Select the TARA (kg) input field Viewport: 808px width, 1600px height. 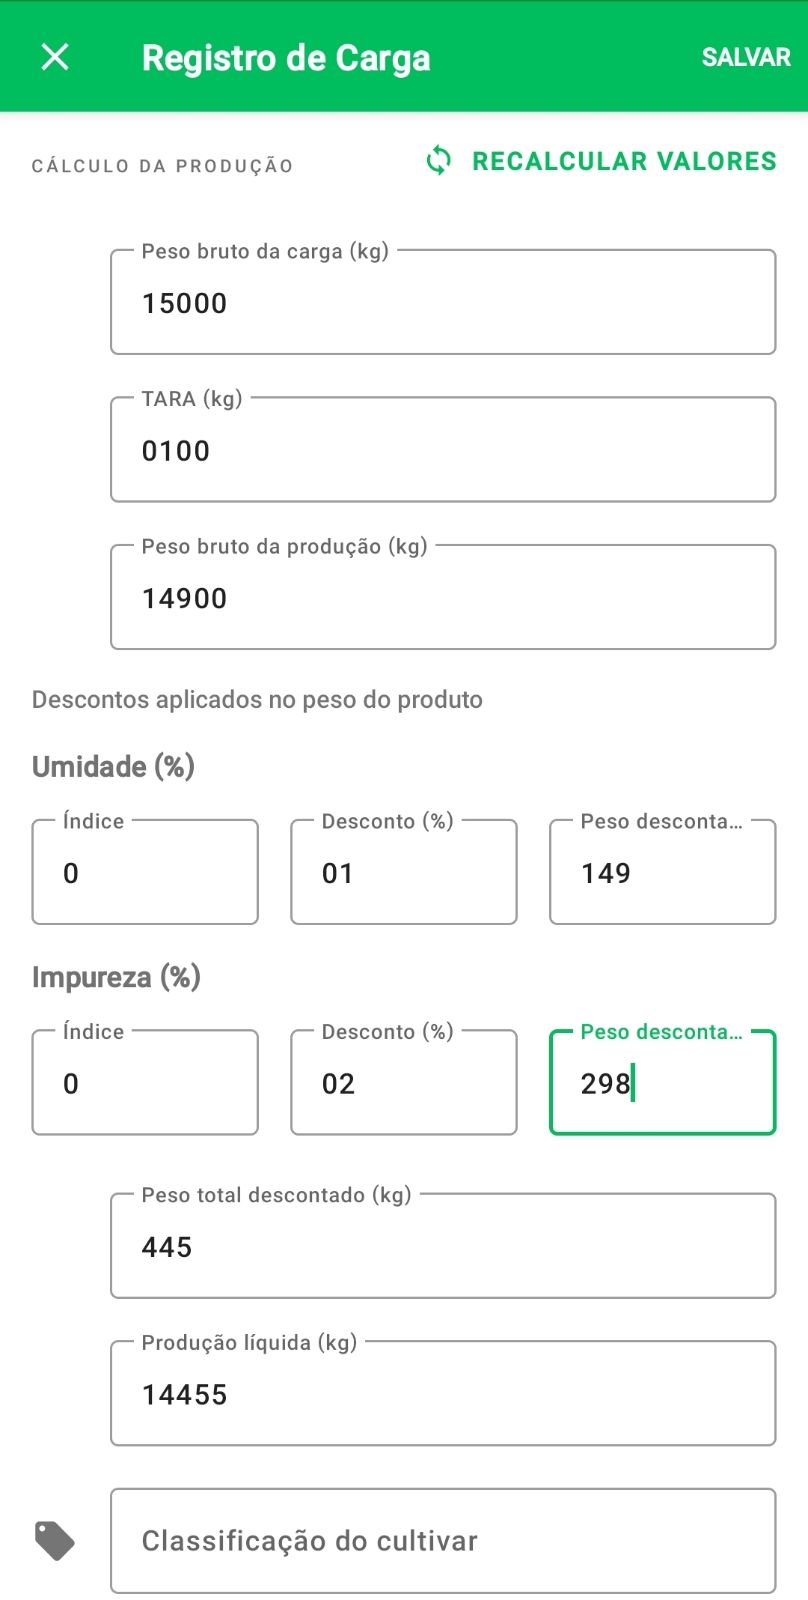pyautogui.click(x=443, y=449)
